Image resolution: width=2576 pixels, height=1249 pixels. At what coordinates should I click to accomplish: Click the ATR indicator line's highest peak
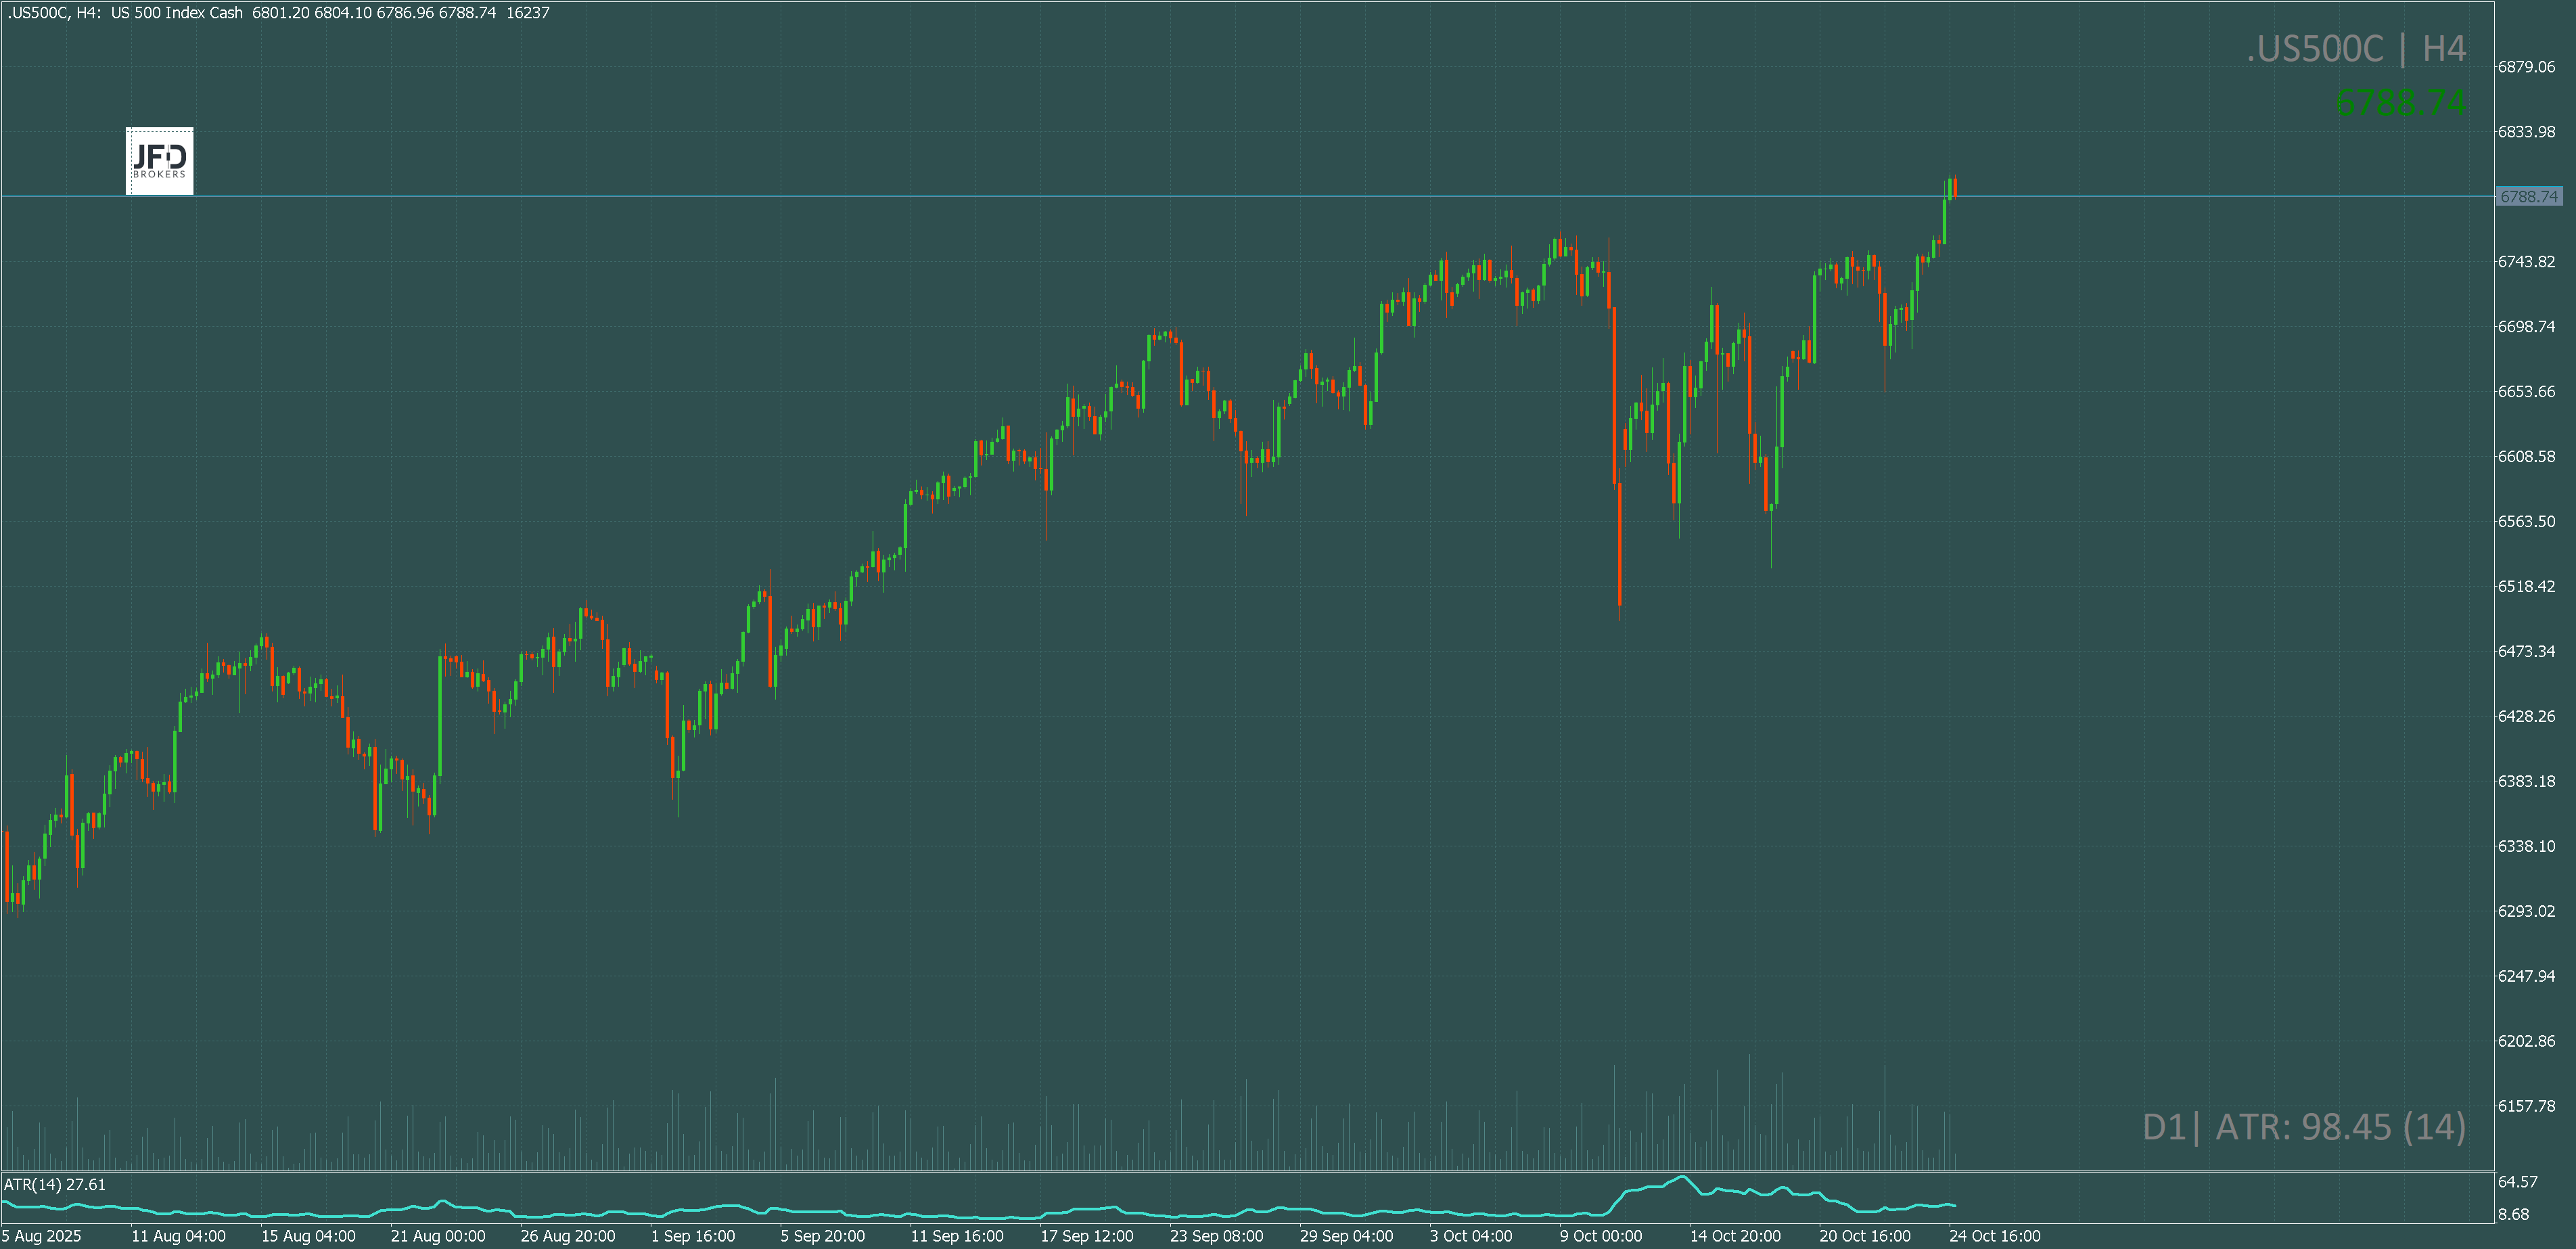1683,1177
